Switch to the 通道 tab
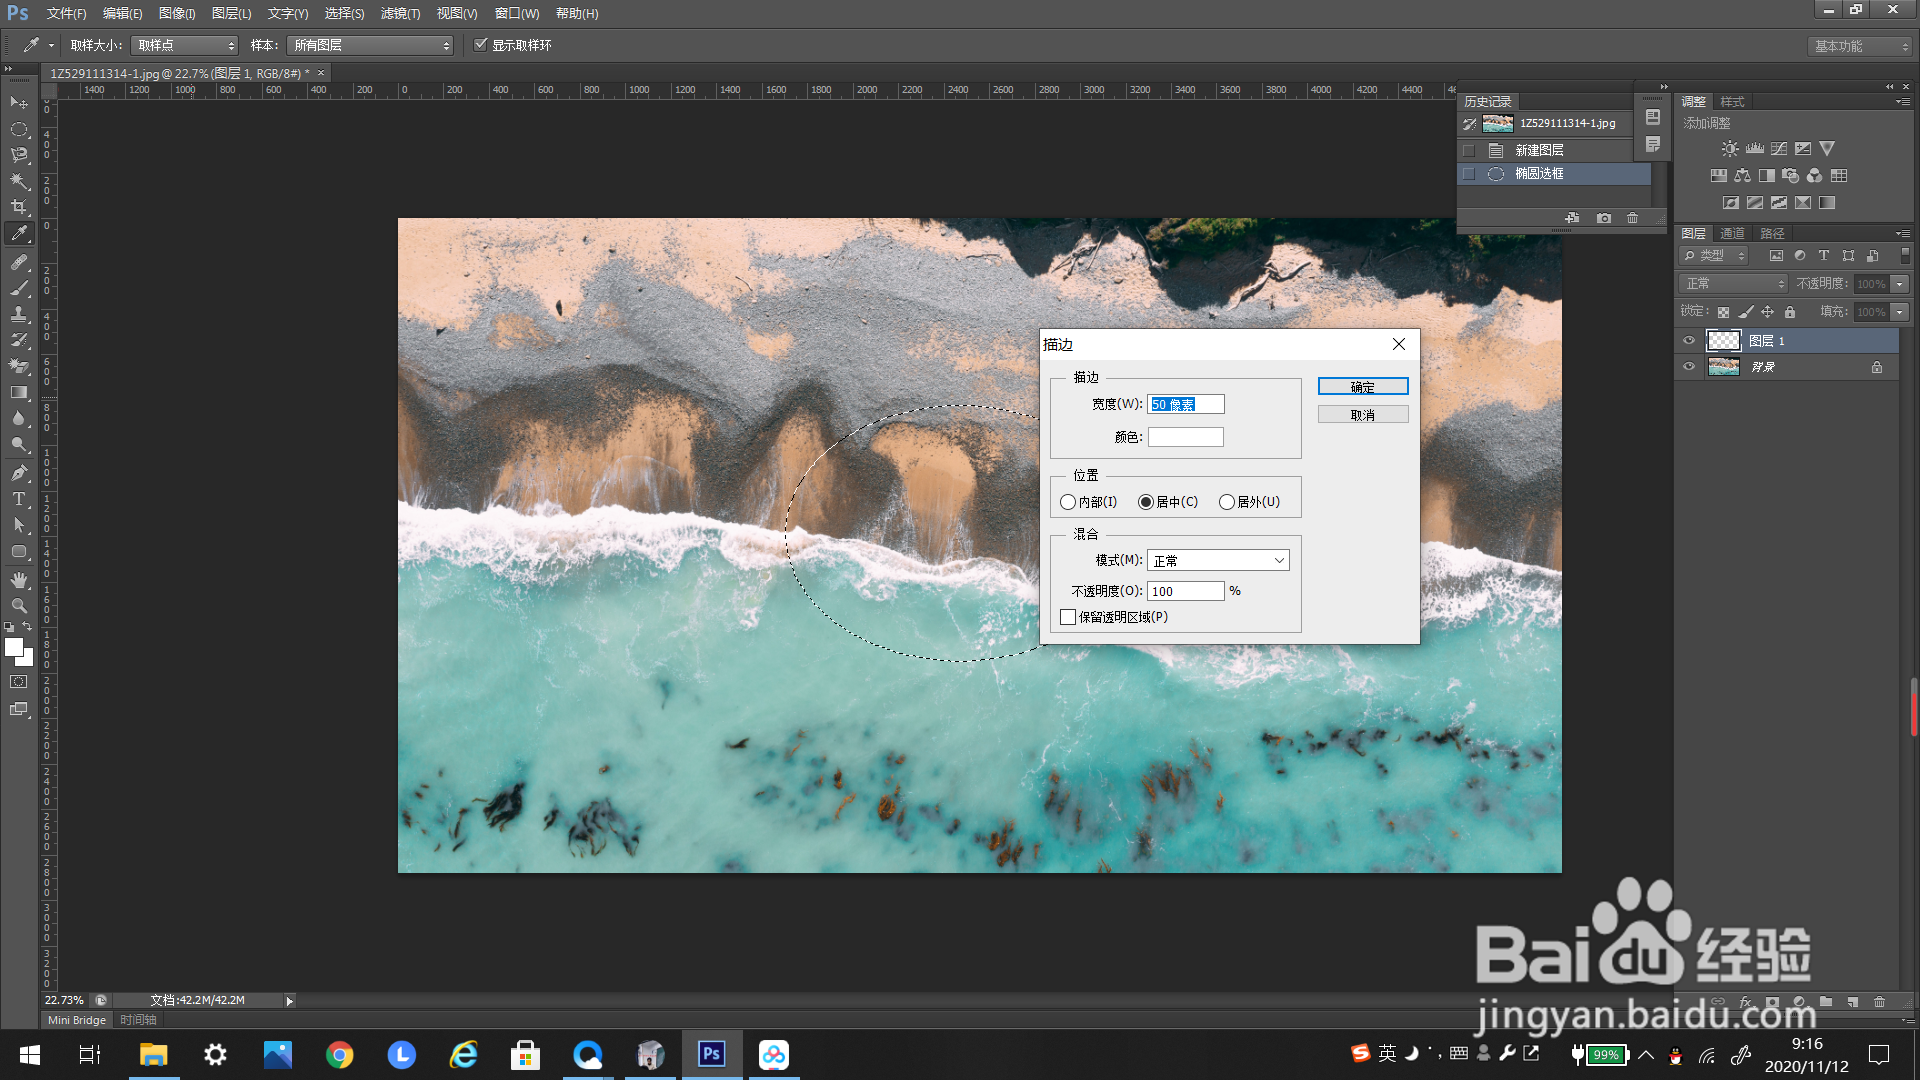 (1732, 233)
